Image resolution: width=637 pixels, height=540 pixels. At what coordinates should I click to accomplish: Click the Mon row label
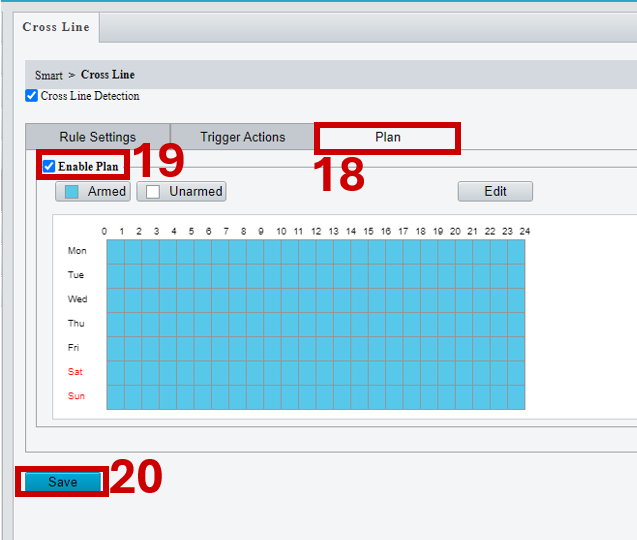[x=77, y=251]
